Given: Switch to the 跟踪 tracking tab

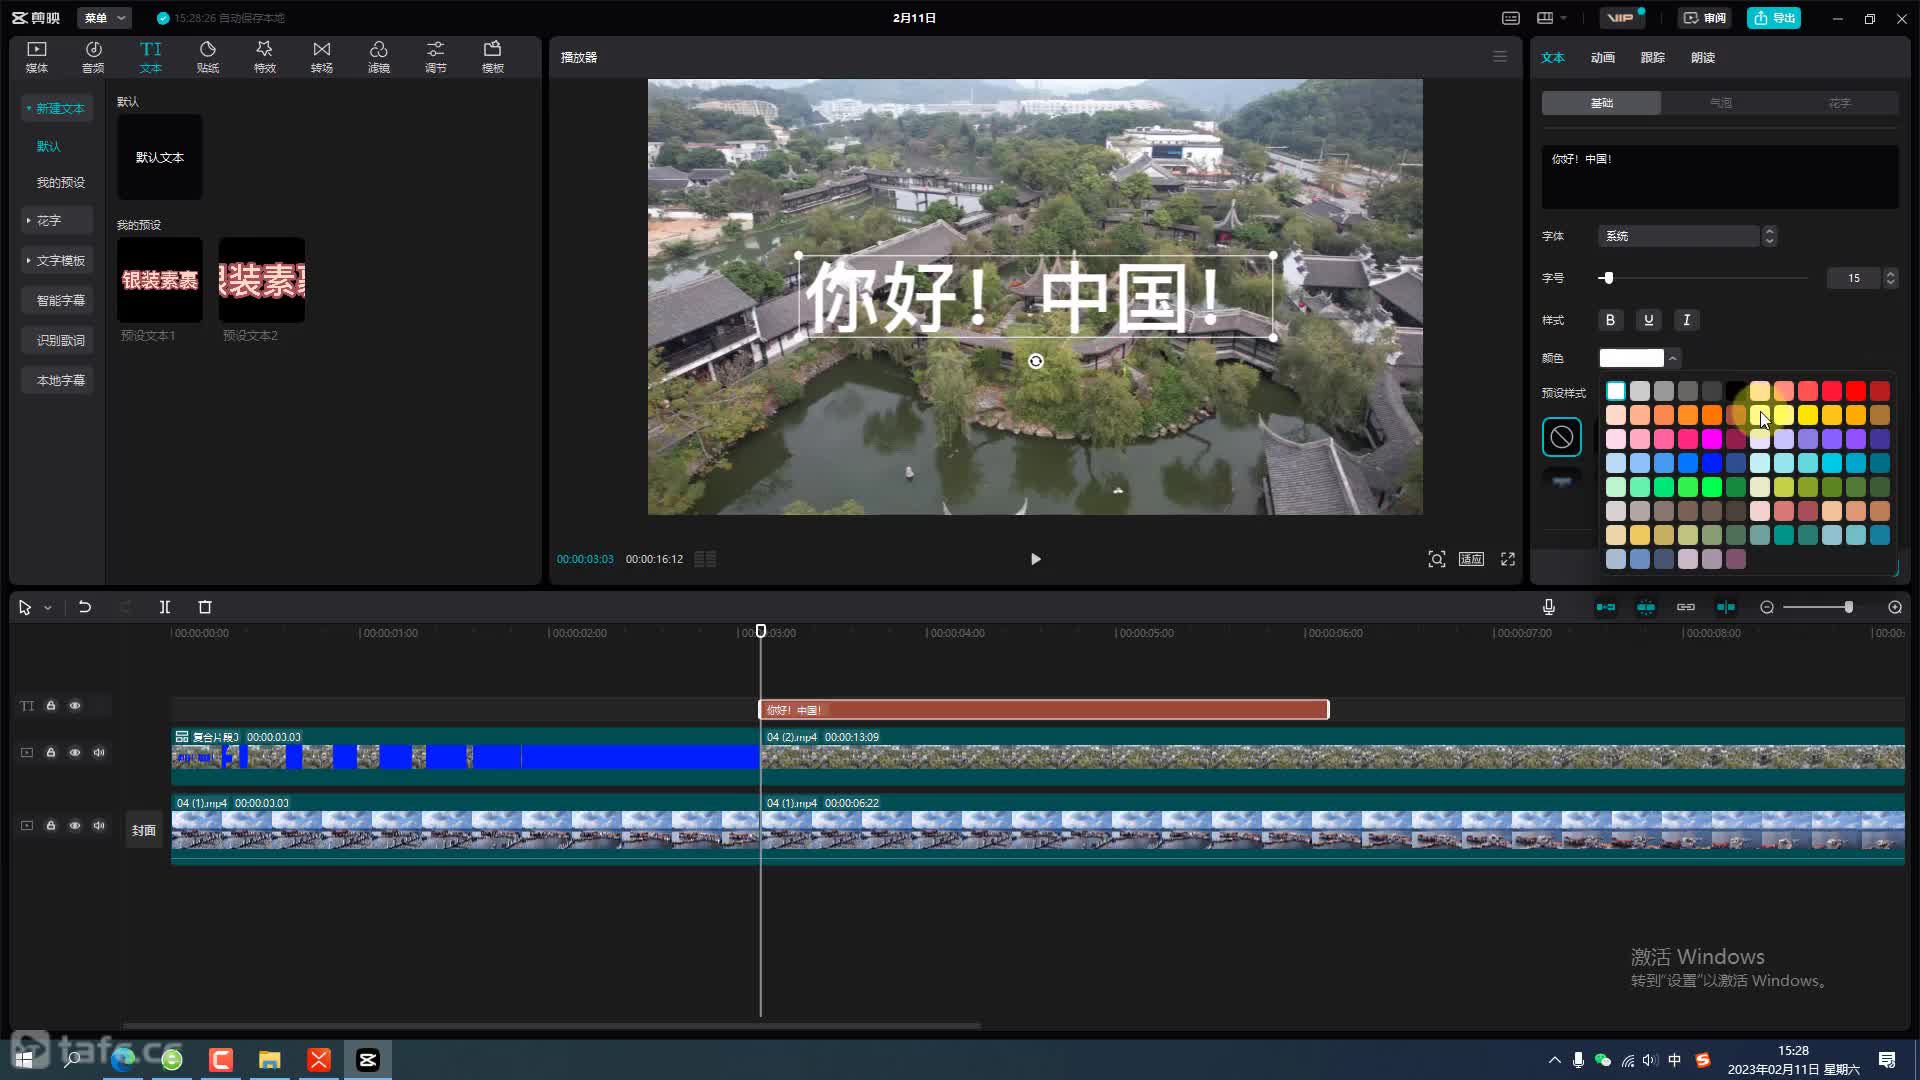Looking at the screenshot, I should click(x=1653, y=58).
